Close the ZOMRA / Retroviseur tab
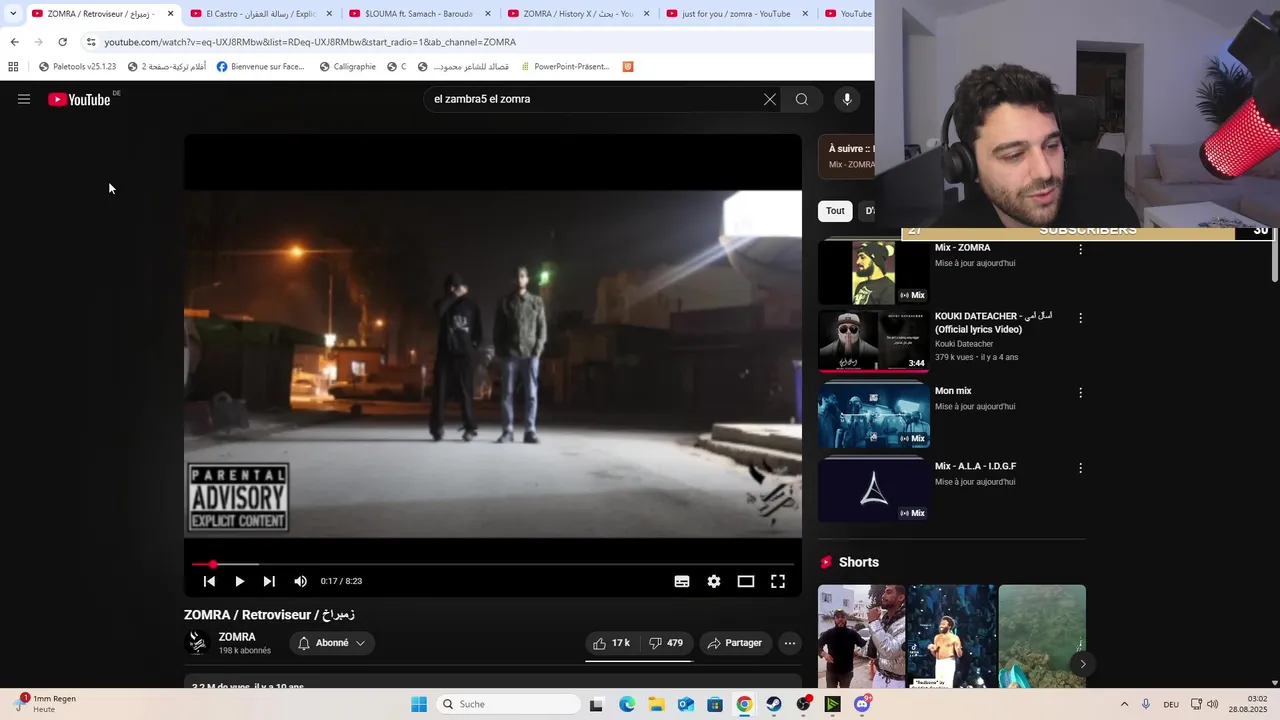Screen dimensions: 1280x720 pos(170,14)
